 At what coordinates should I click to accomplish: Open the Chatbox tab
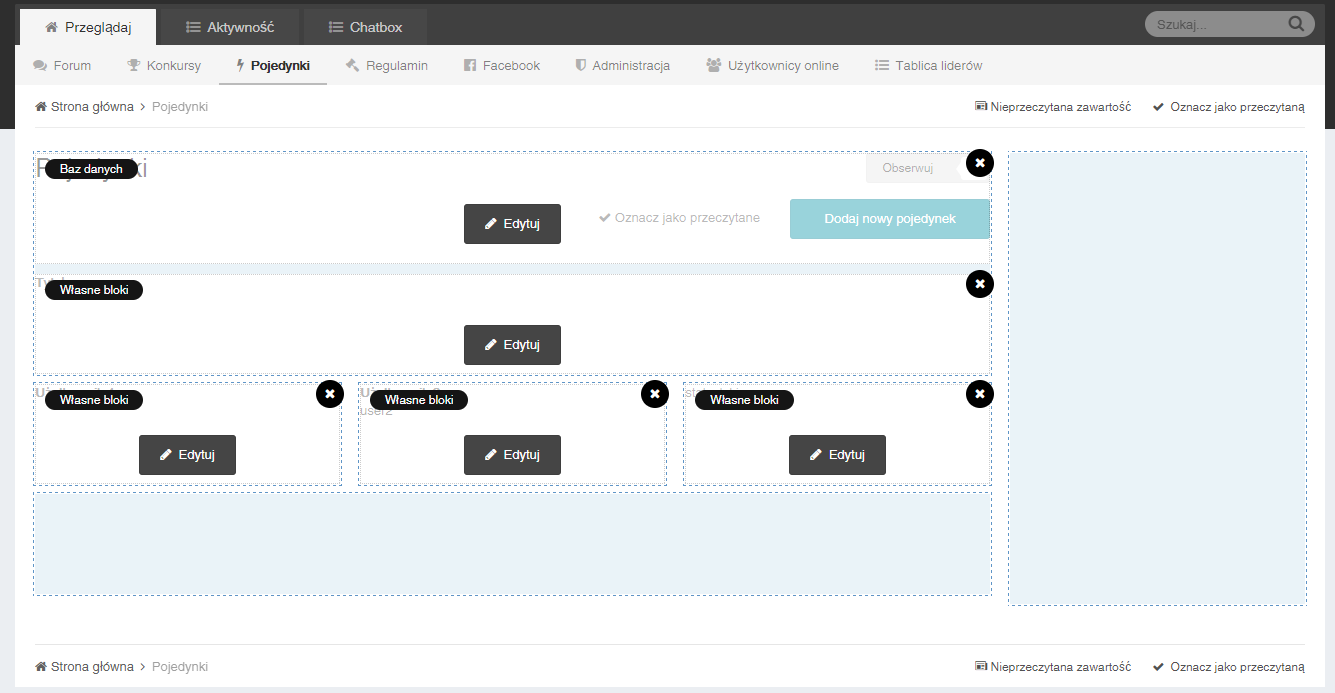click(x=365, y=27)
